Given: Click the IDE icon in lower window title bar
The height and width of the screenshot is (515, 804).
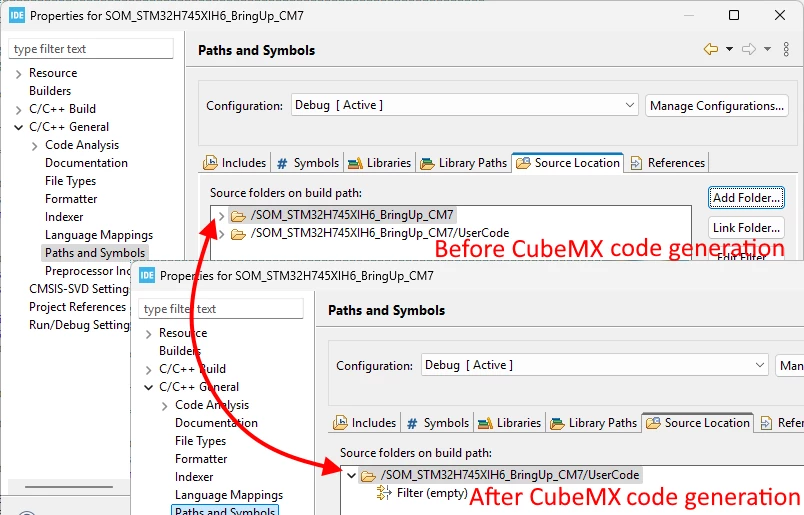Looking at the screenshot, I should (147, 275).
